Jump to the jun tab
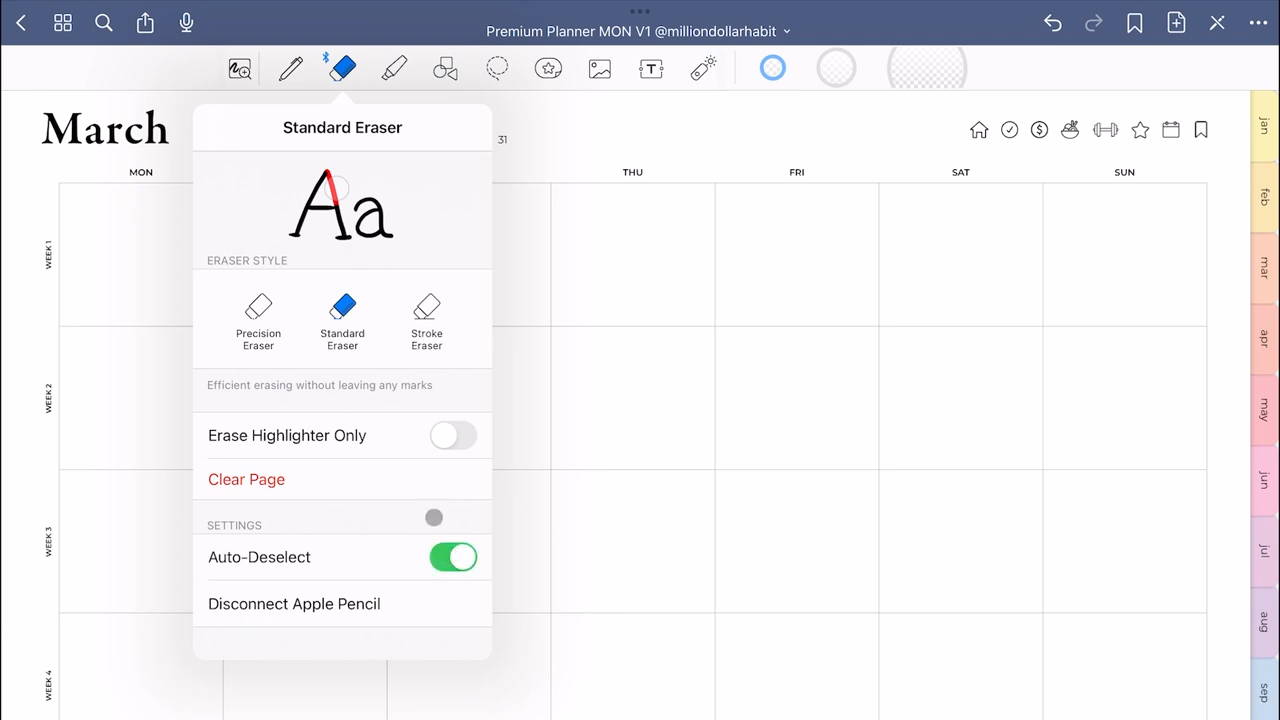This screenshot has width=1280, height=720. click(x=1264, y=481)
